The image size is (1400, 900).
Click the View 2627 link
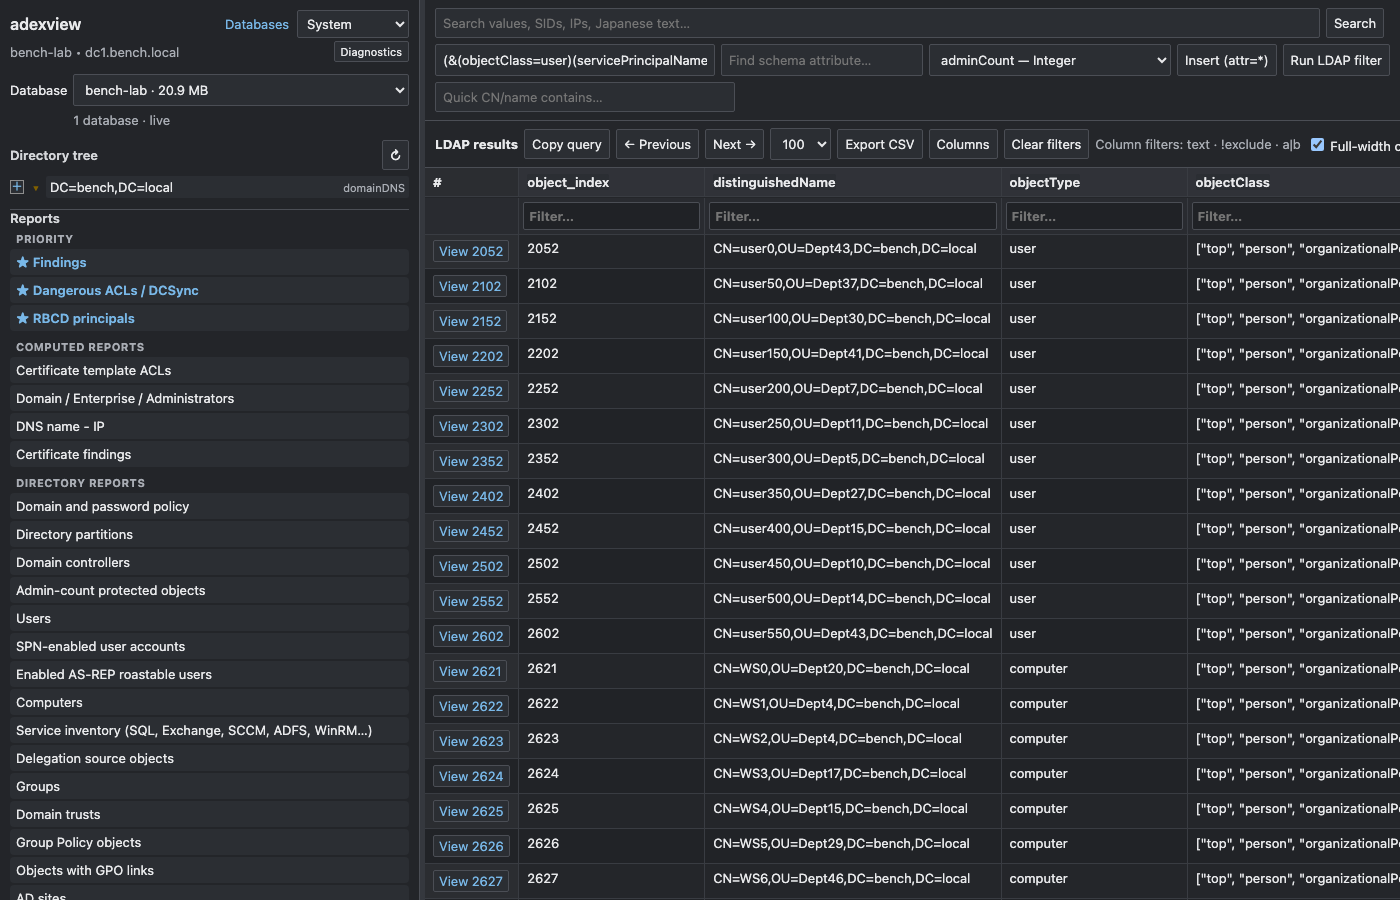[x=471, y=881]
